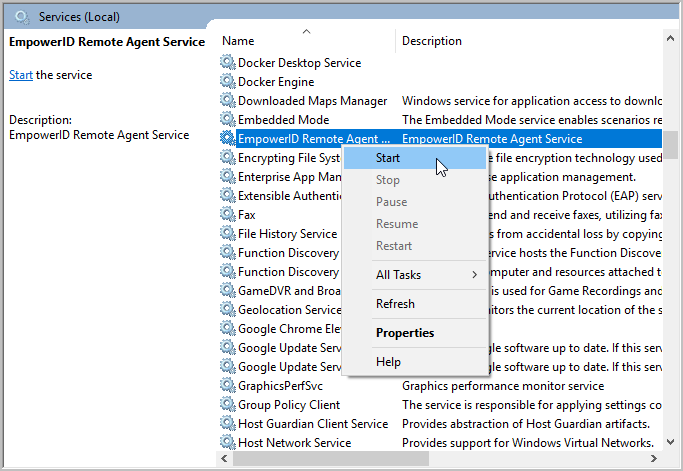Click the Host Network Service icon
The height and width of the screenshot is (471, 683).
pyautogui.click(x=228, y=443)
